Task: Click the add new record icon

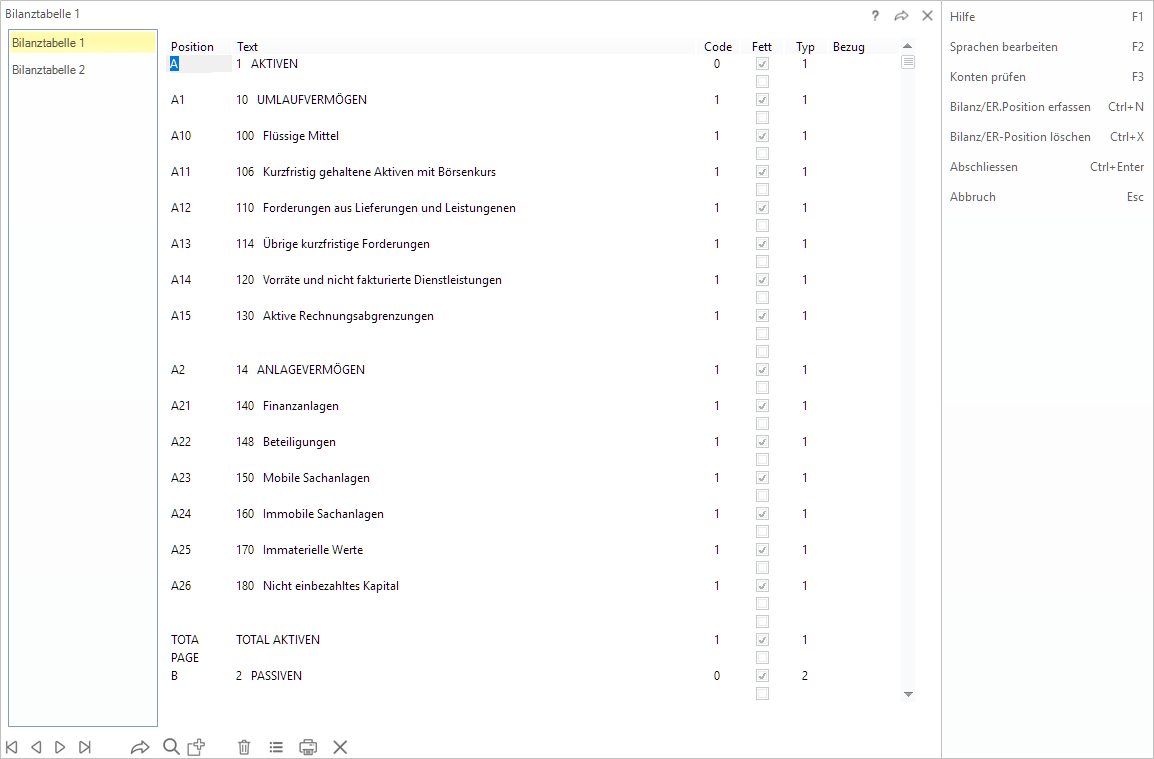Action: (x=197, y=747)
